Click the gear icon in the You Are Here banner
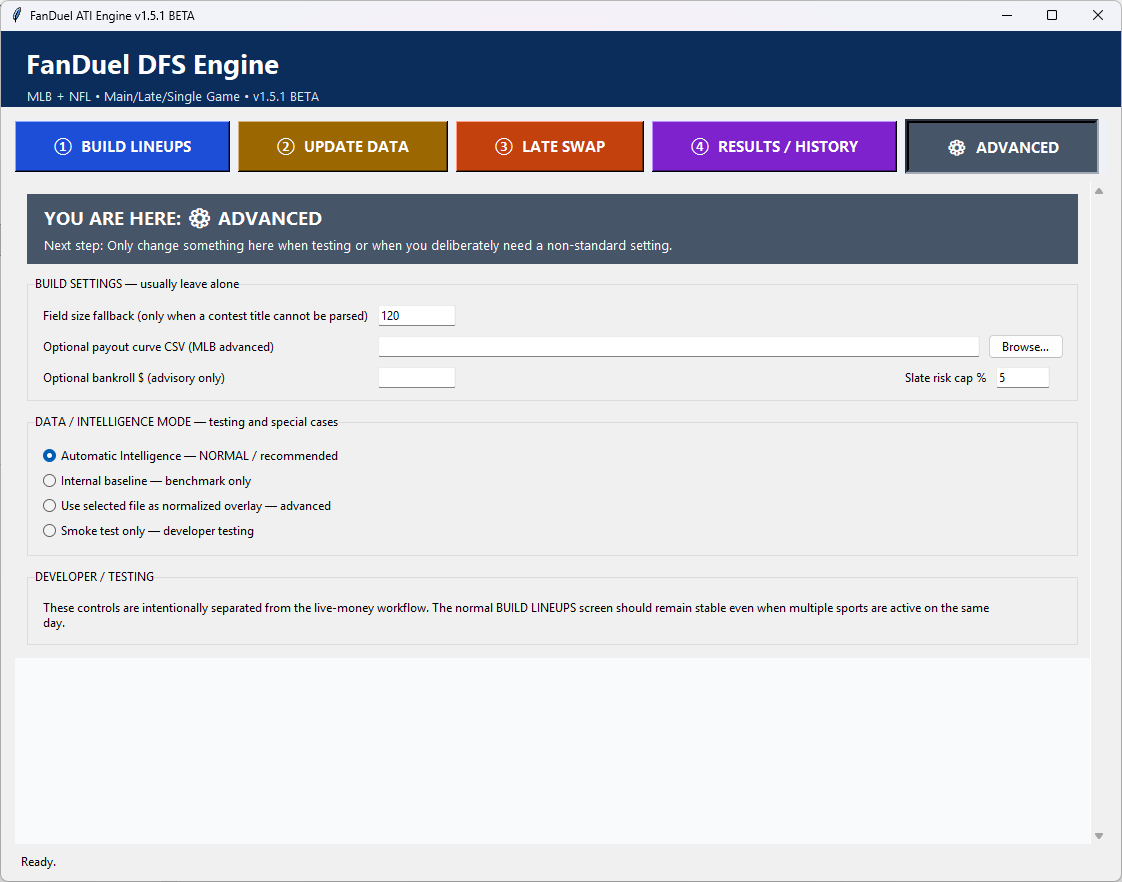1122x882 pixels. (x=200, y=218)
